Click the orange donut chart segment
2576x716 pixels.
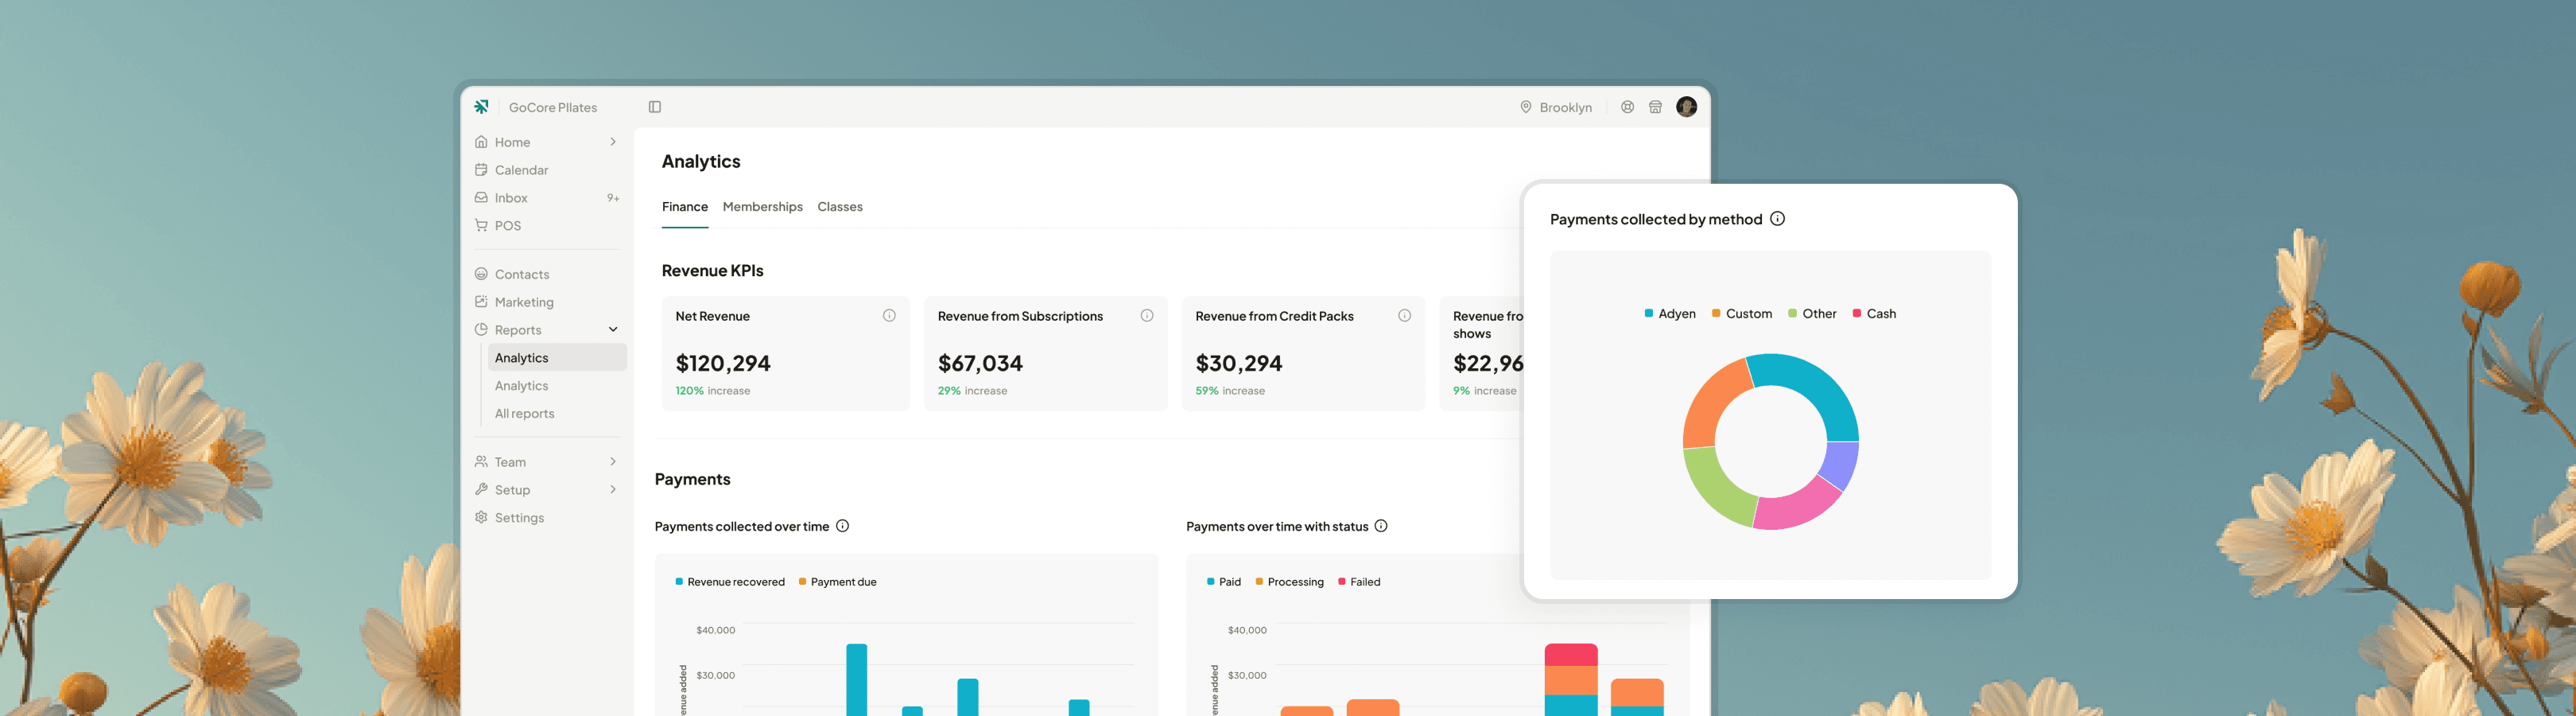pyautogui.click(x=1712, y=404)
